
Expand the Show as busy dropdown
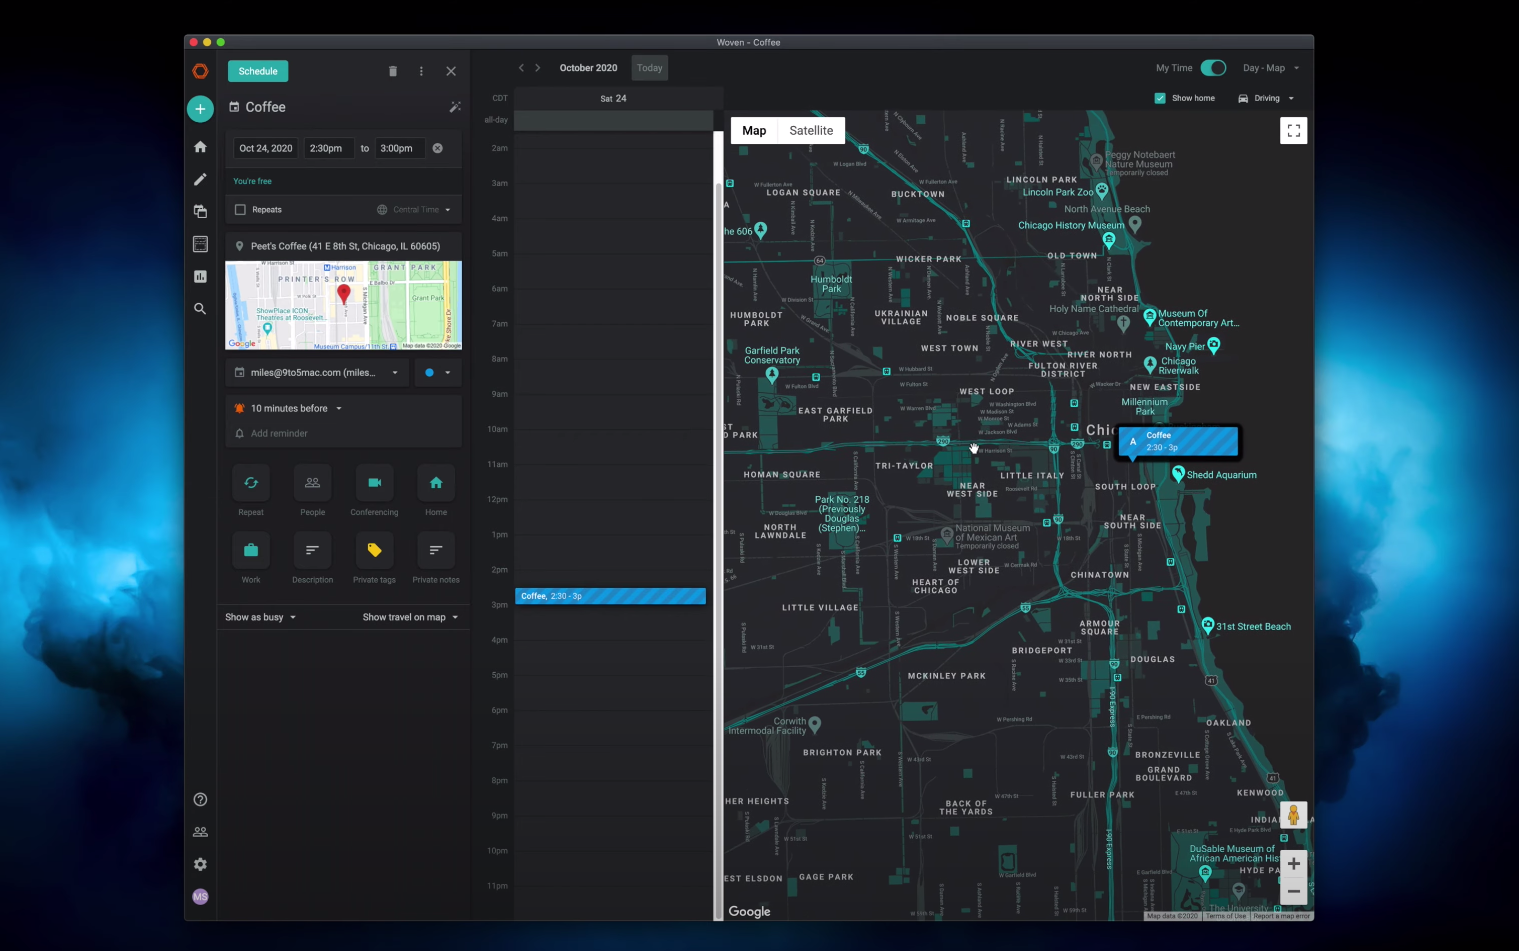(260, 617)
